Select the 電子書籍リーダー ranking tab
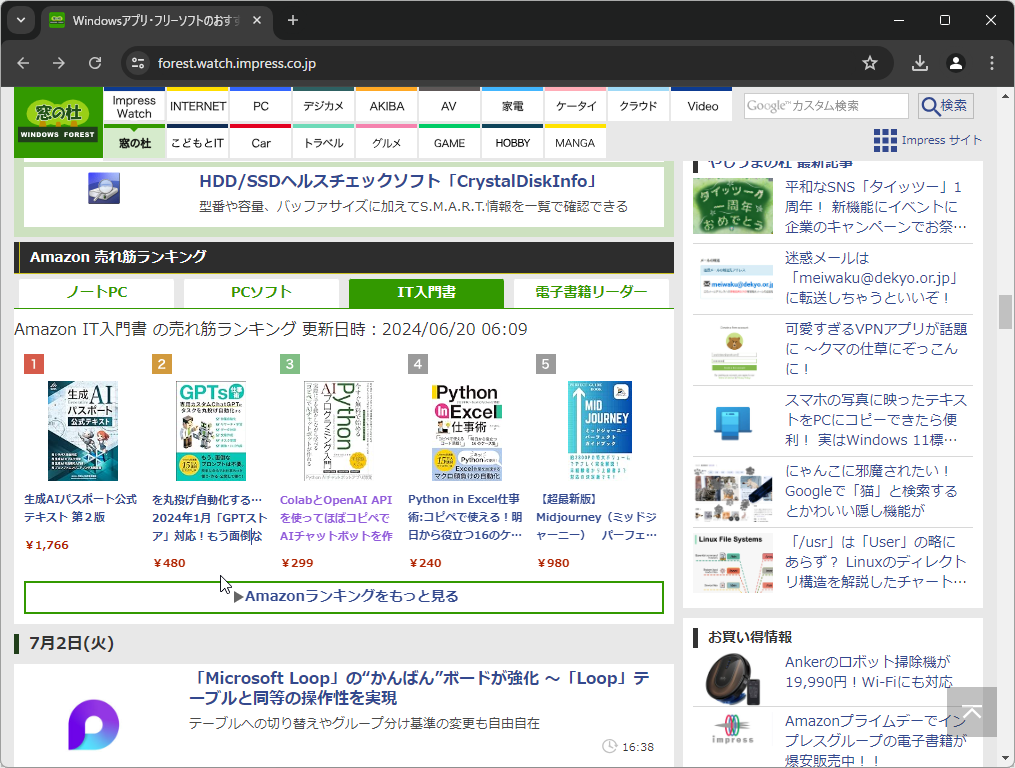Screen dimensions: 1015x768 point(591,293)
